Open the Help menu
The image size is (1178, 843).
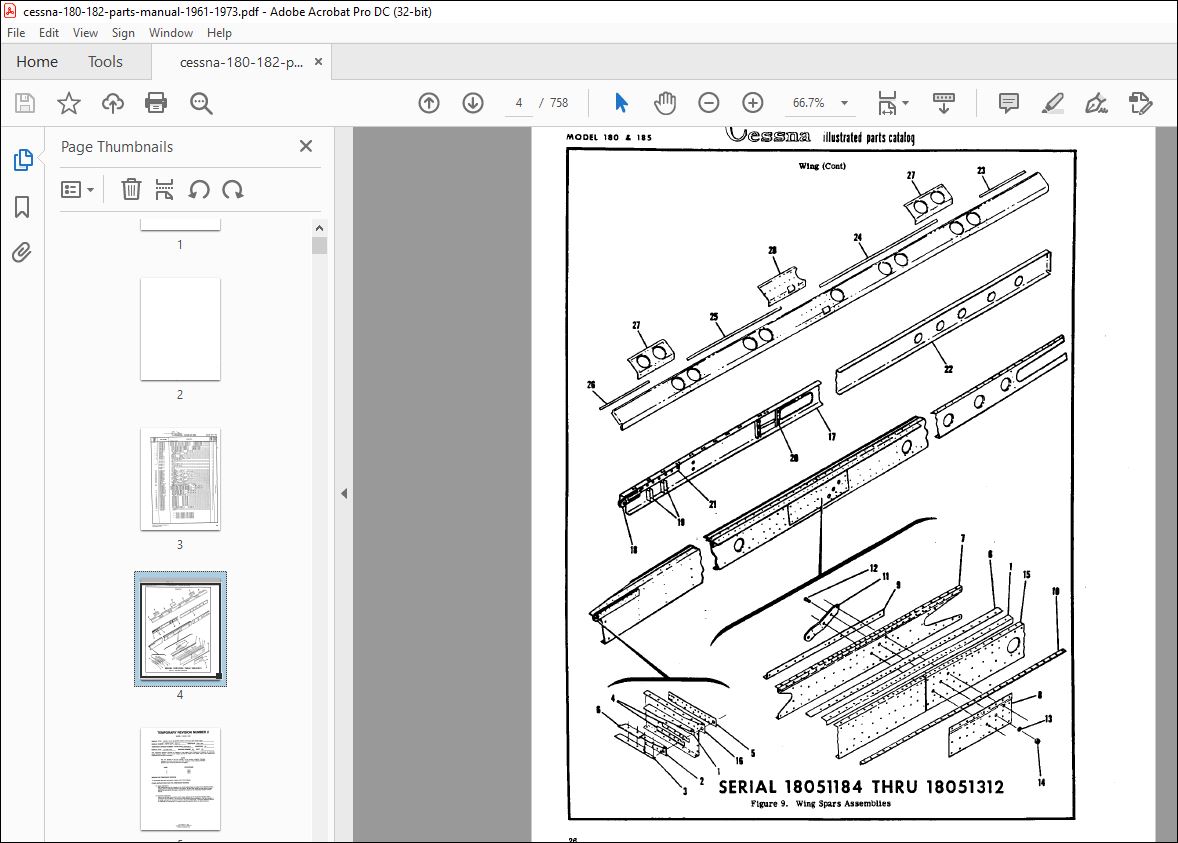click(219, 33)
